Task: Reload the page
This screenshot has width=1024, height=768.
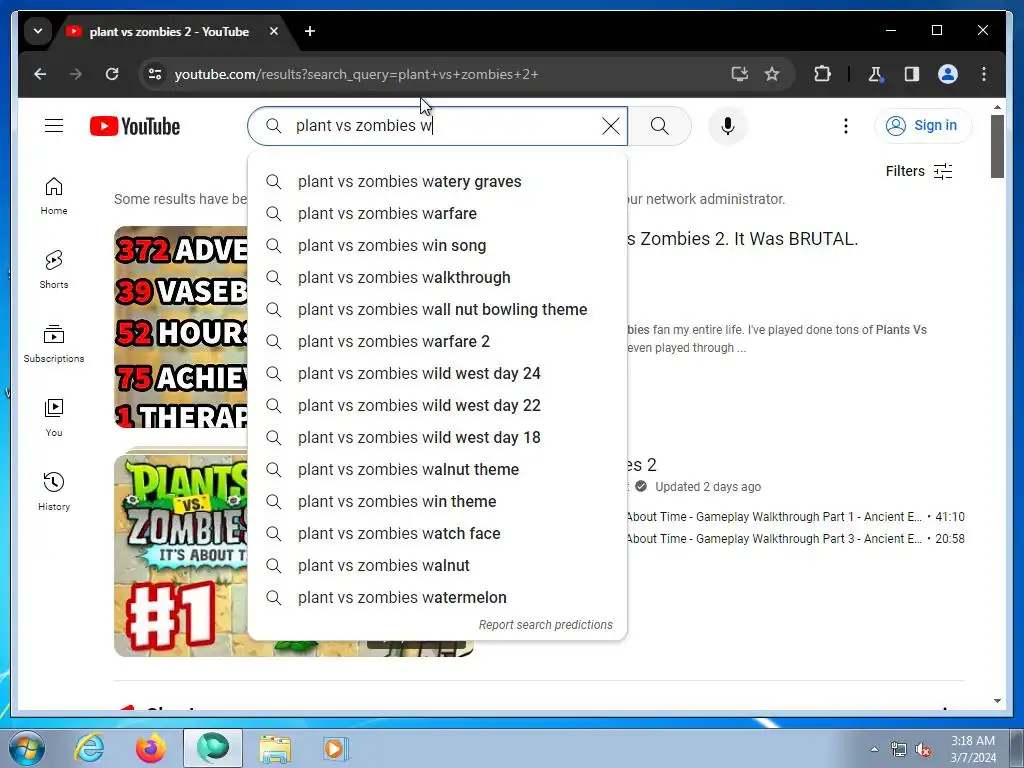Action: point(112,74)
